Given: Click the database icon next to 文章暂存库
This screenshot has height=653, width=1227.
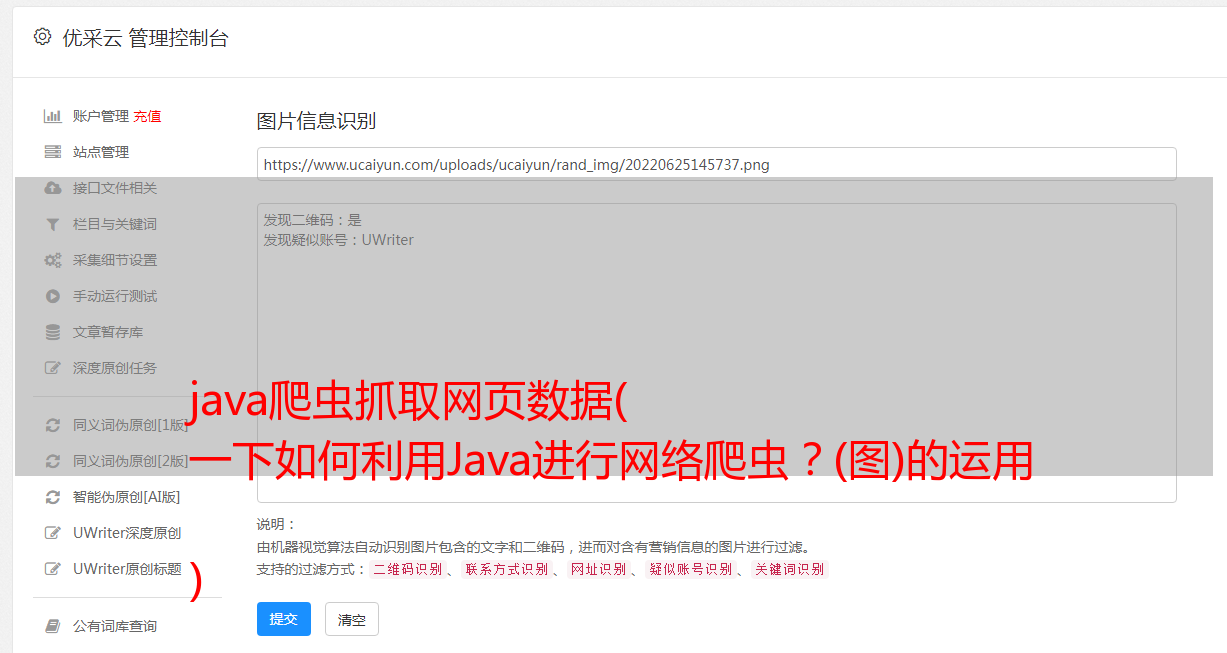Looking at the screenshot, I should click(x=53, y=332).
